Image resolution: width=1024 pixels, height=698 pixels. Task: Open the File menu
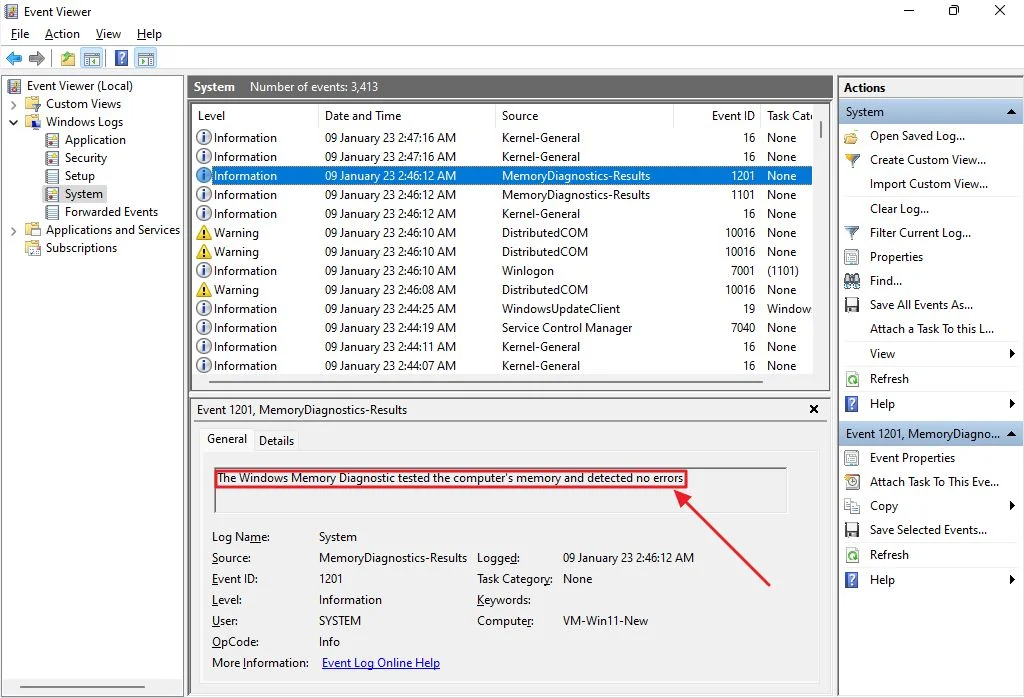[x=20, y=34]
